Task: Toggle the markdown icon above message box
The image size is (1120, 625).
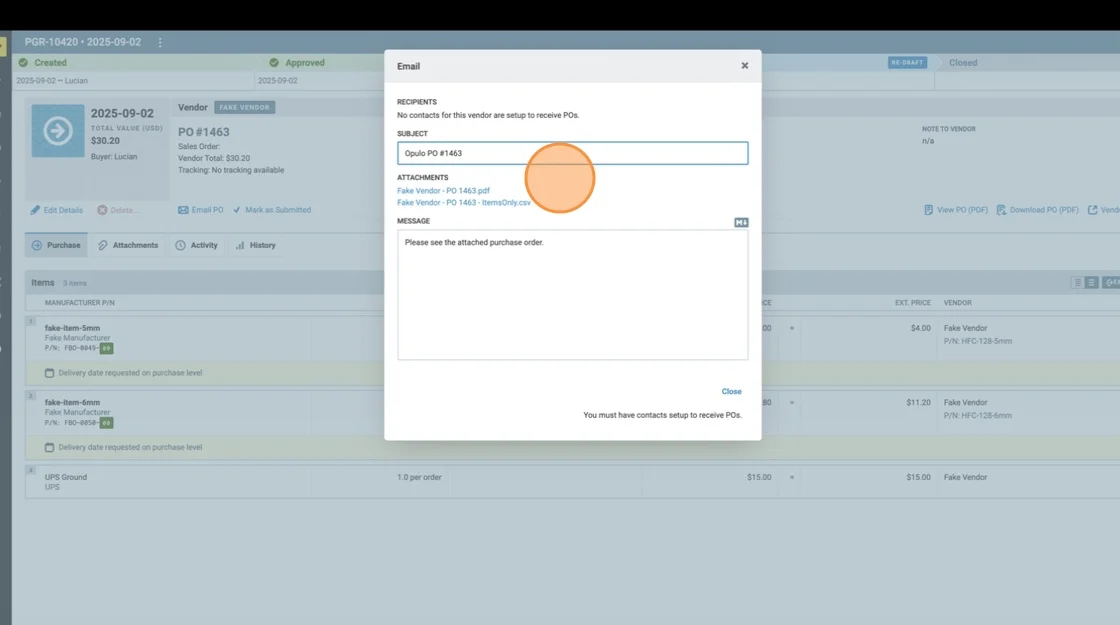Action: pyautogui.click(x=741, y=222)
